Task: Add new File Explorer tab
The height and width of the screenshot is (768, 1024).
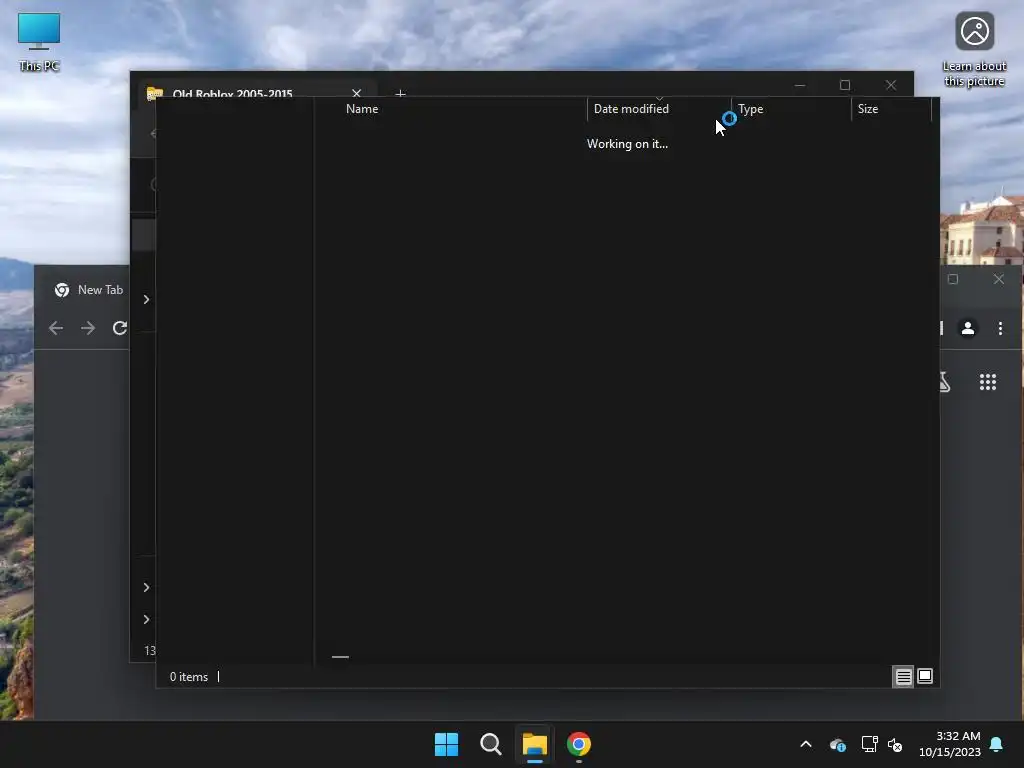Action: click(x=400, y=93)
